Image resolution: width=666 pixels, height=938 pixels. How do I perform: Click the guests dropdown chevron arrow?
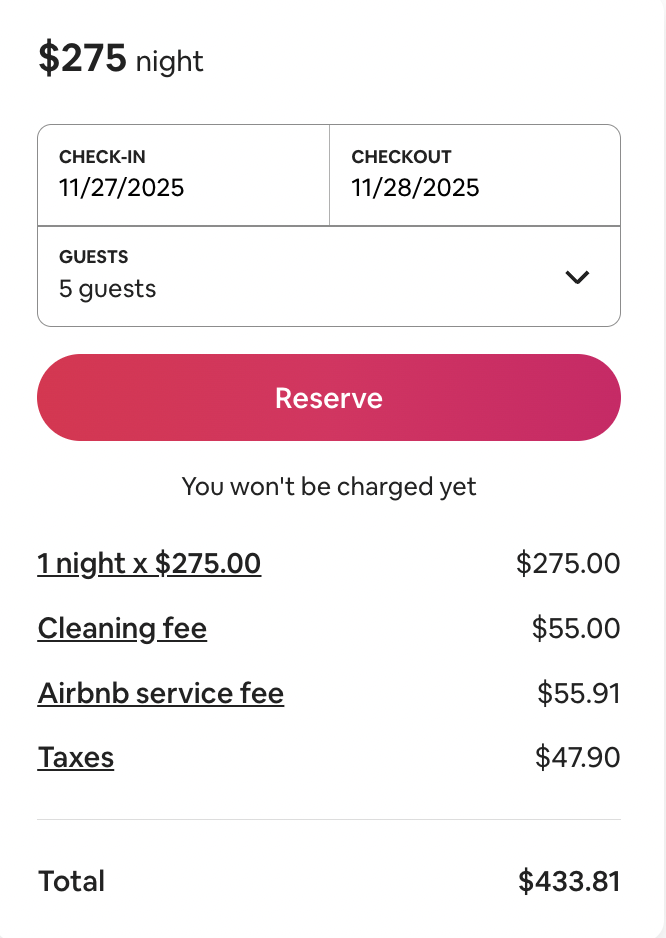tap(577, 277)
